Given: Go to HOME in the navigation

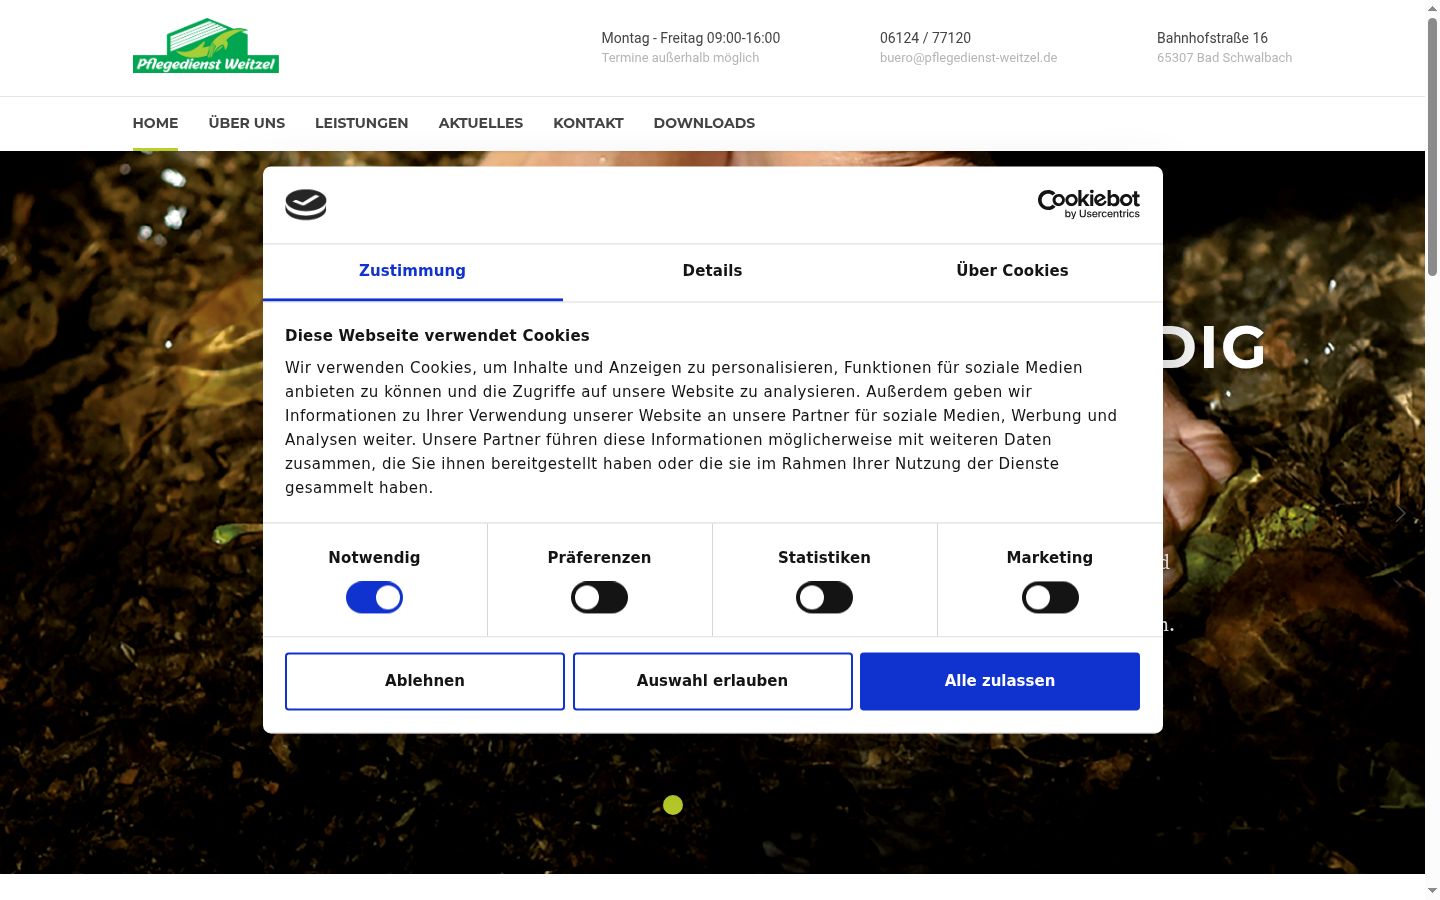Looking at the screenshot, I should coord(155,123).
